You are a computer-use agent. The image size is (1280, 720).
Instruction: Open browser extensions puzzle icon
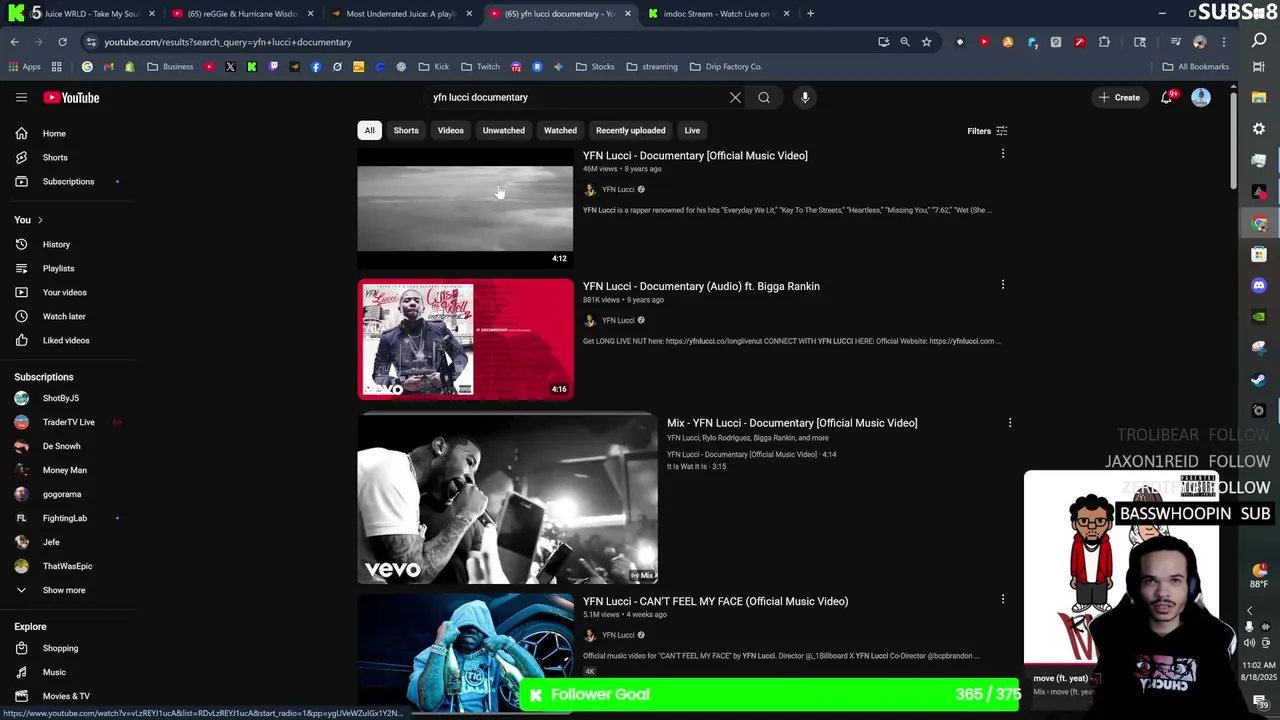pyautogui.click(x=1104, y=42)
